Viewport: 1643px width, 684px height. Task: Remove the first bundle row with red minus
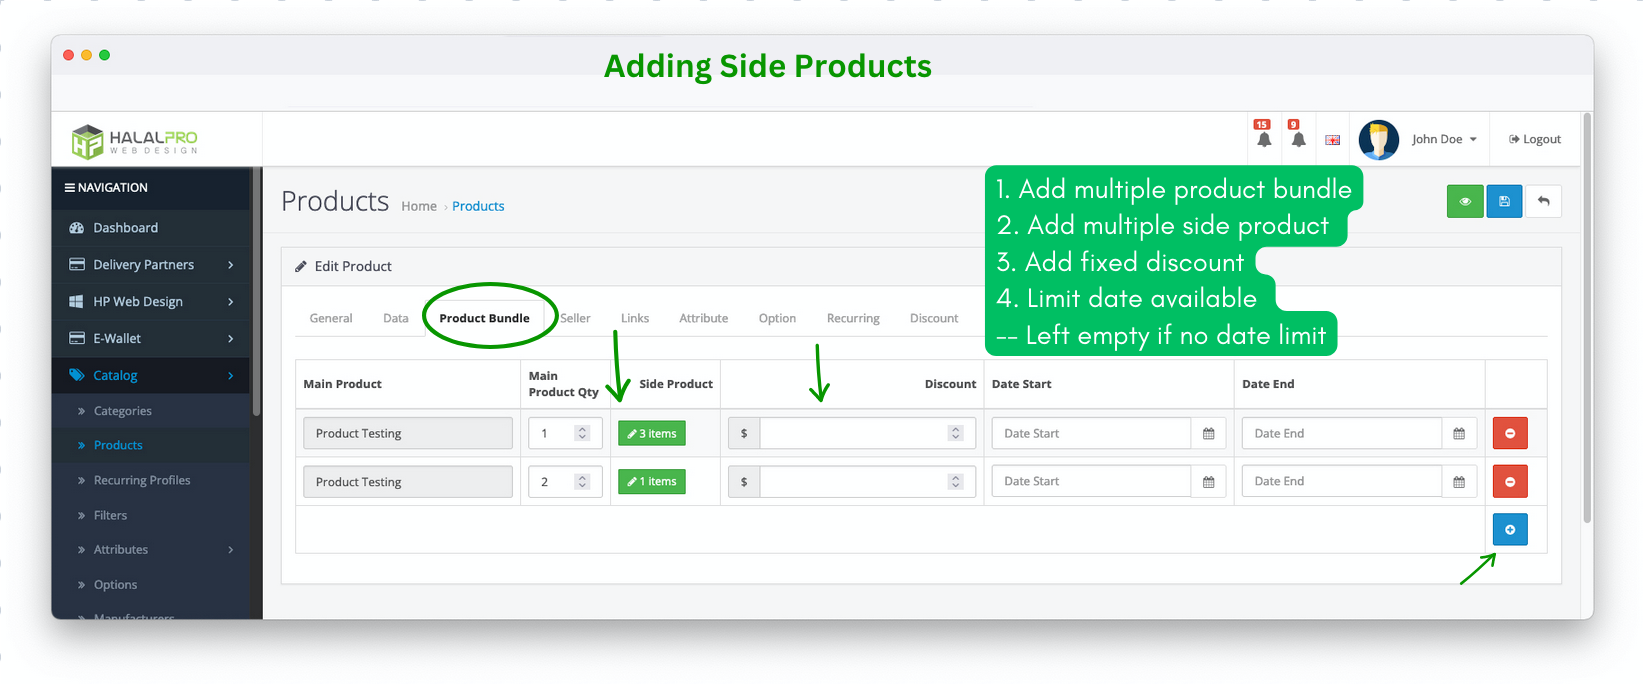pos(1510,433)
